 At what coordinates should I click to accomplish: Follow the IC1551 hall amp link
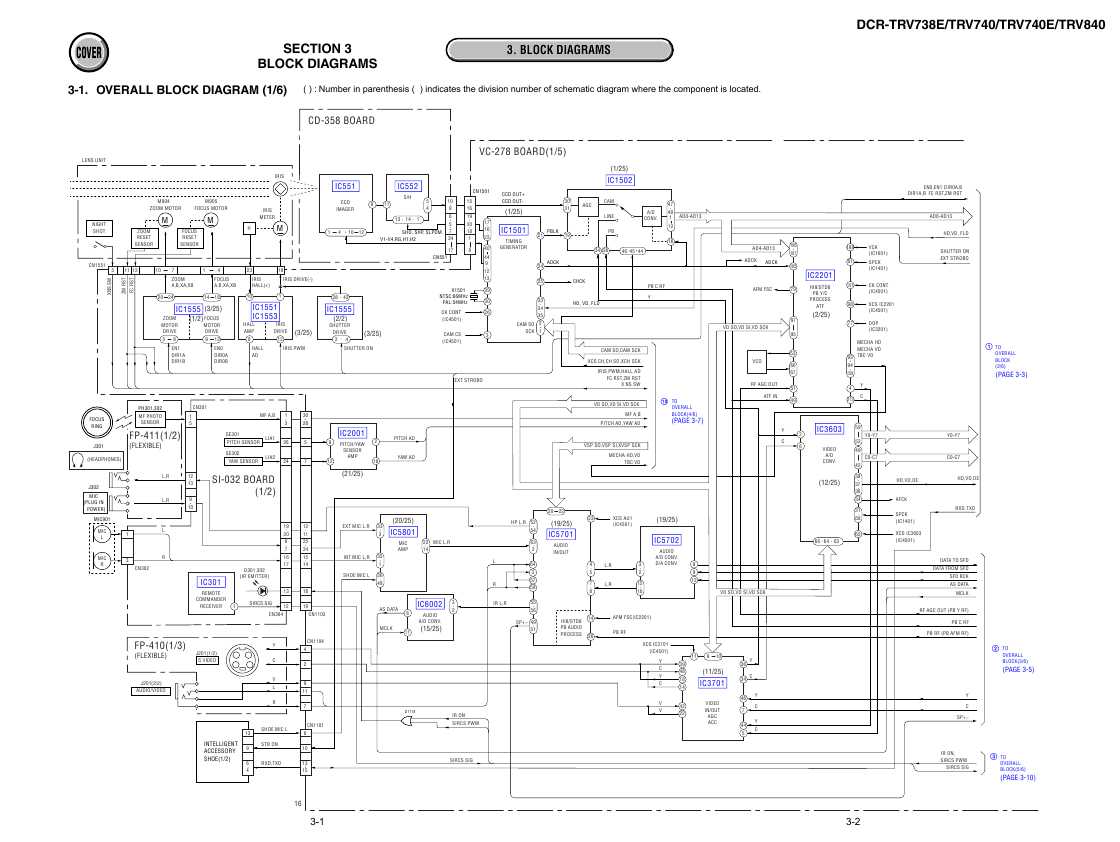(264, 307)
